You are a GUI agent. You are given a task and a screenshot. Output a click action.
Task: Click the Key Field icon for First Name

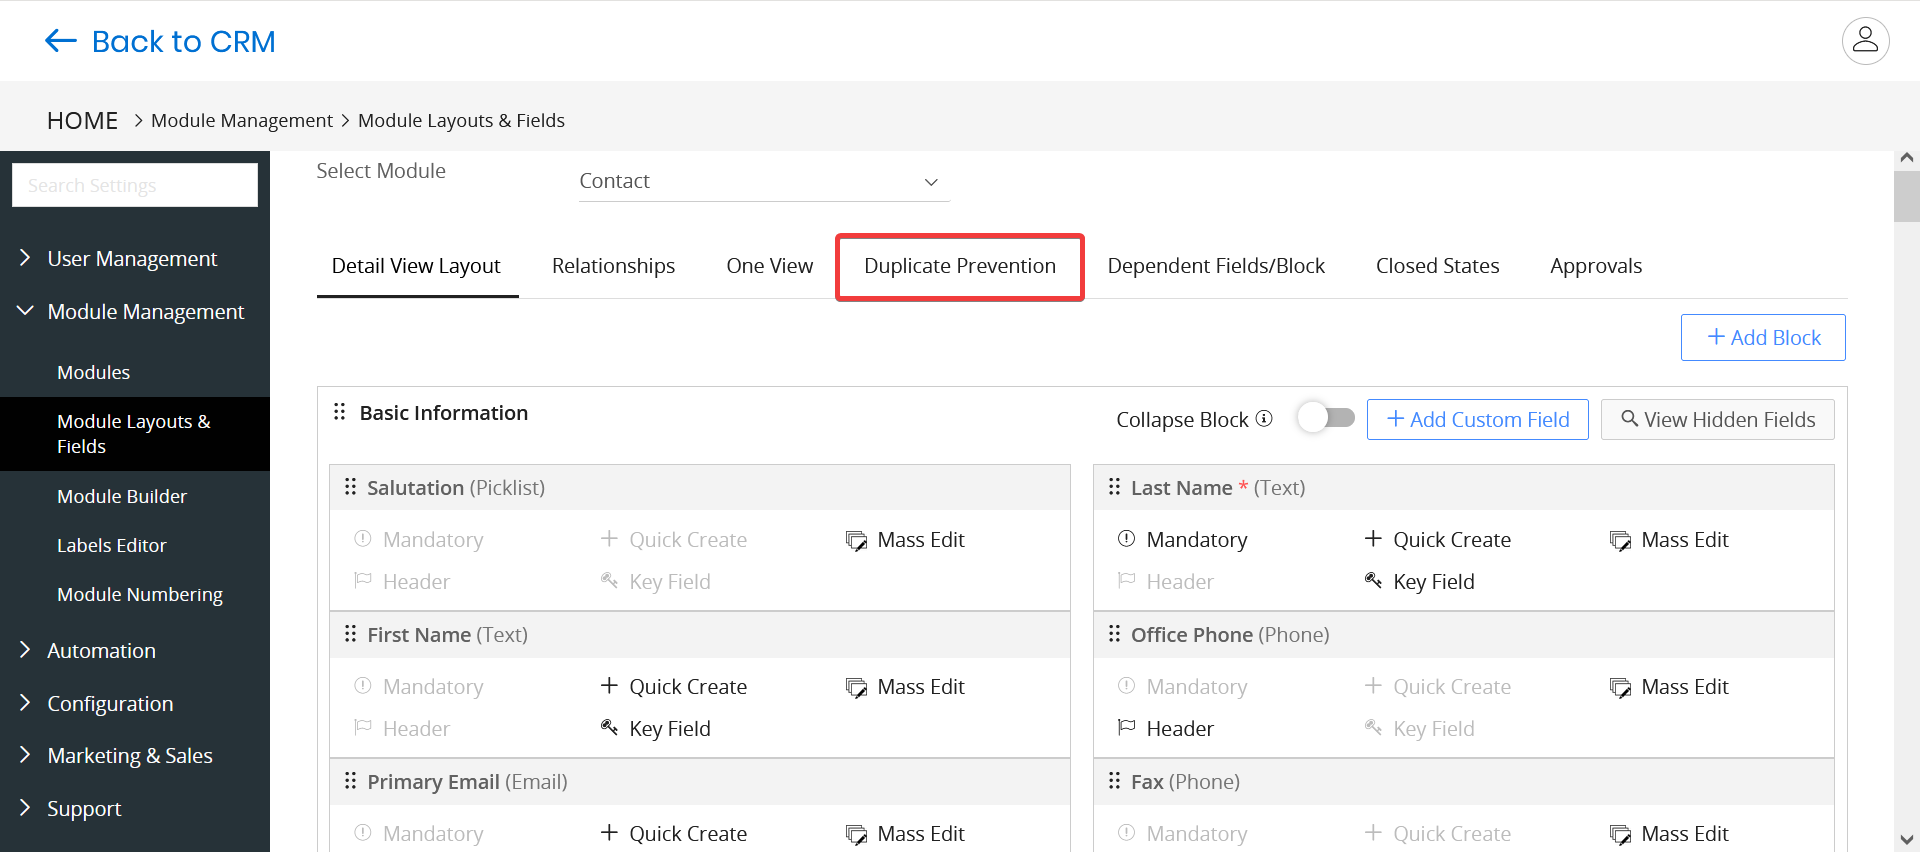(x=609, y=728)
